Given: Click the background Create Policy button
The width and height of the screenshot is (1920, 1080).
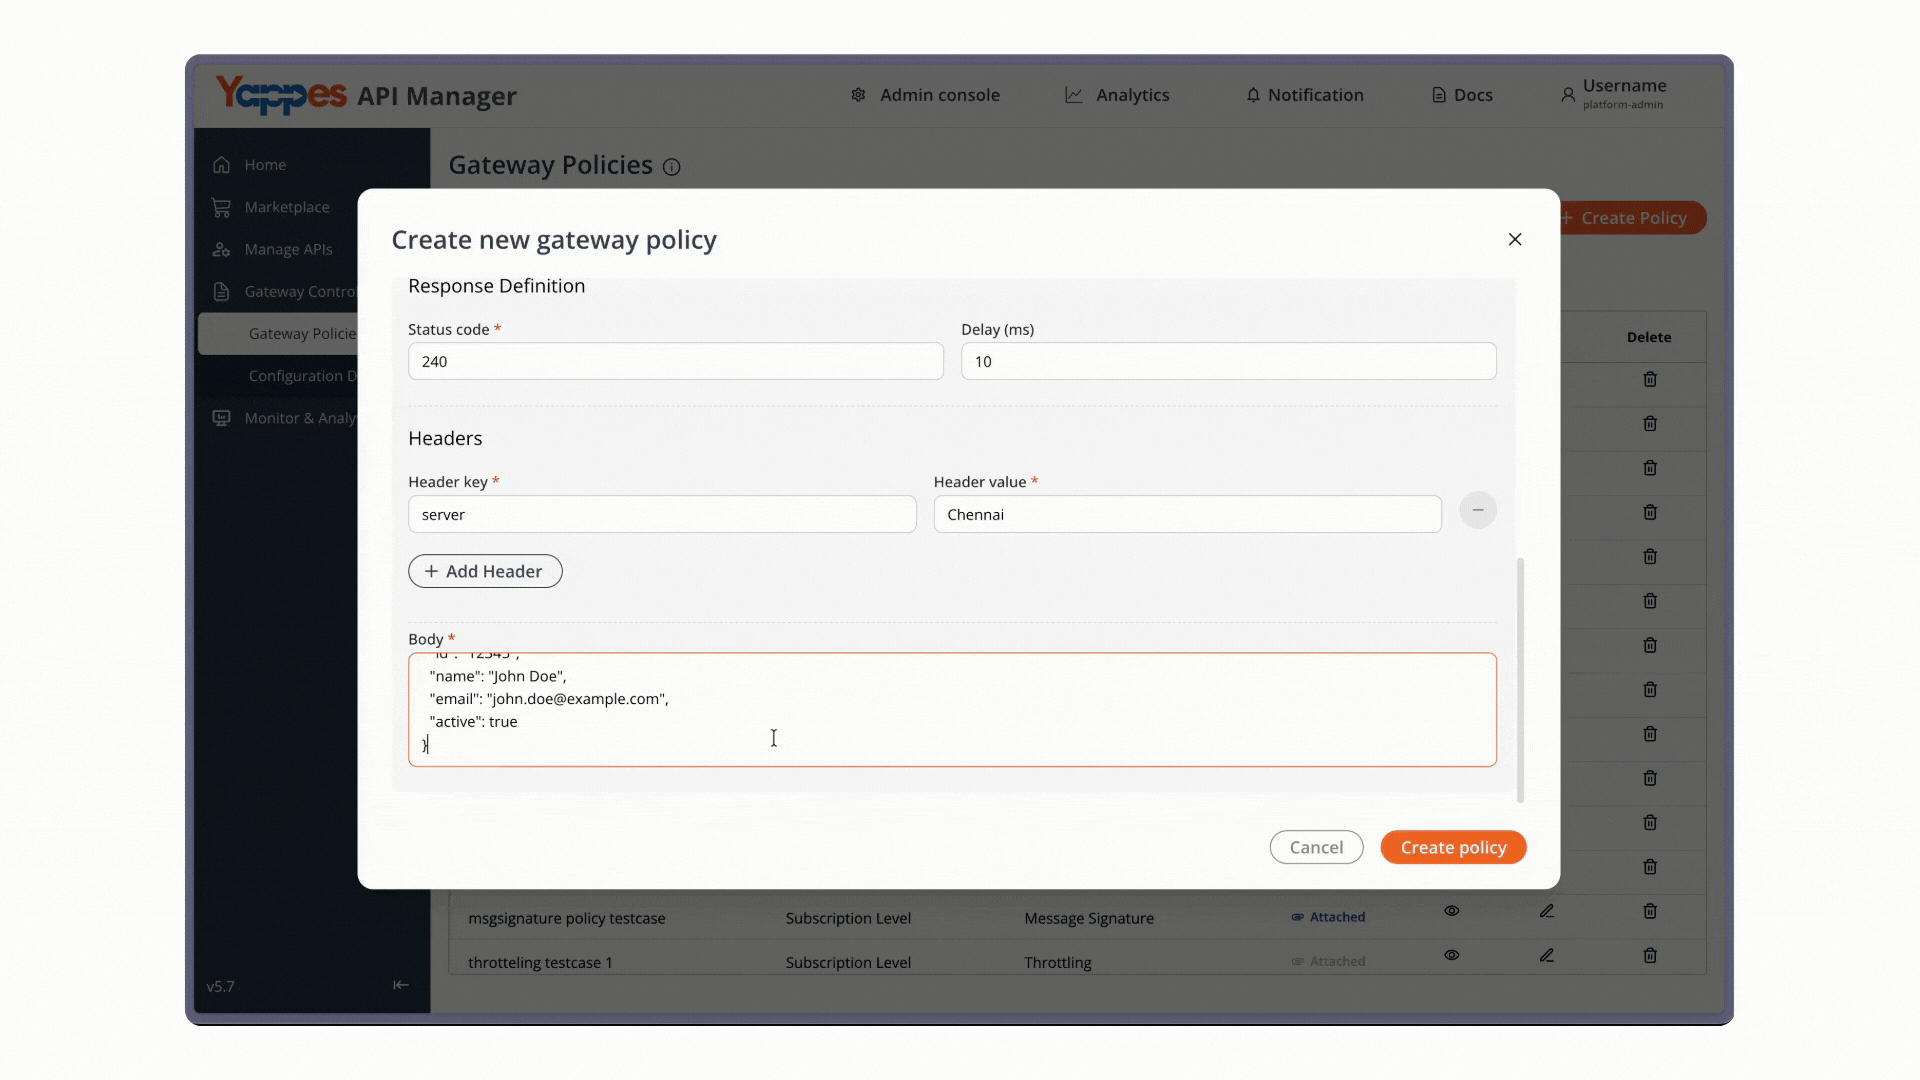Looking at the screenshot, I should pyautogui.click(x=1632, y=218).
